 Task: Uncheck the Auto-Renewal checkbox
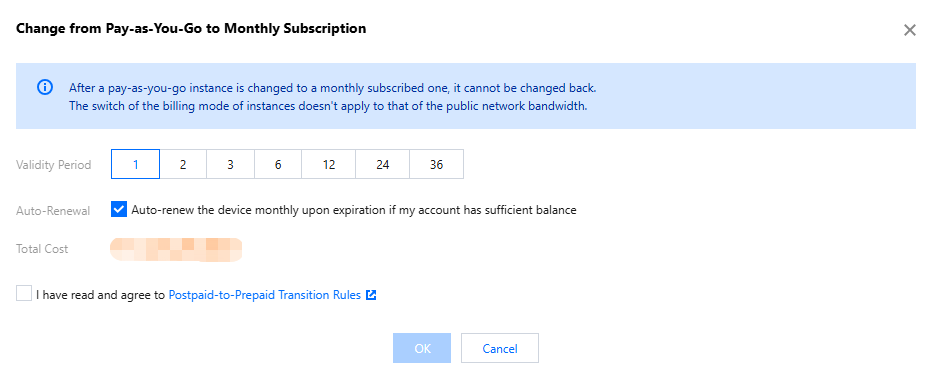coord(119,210)
